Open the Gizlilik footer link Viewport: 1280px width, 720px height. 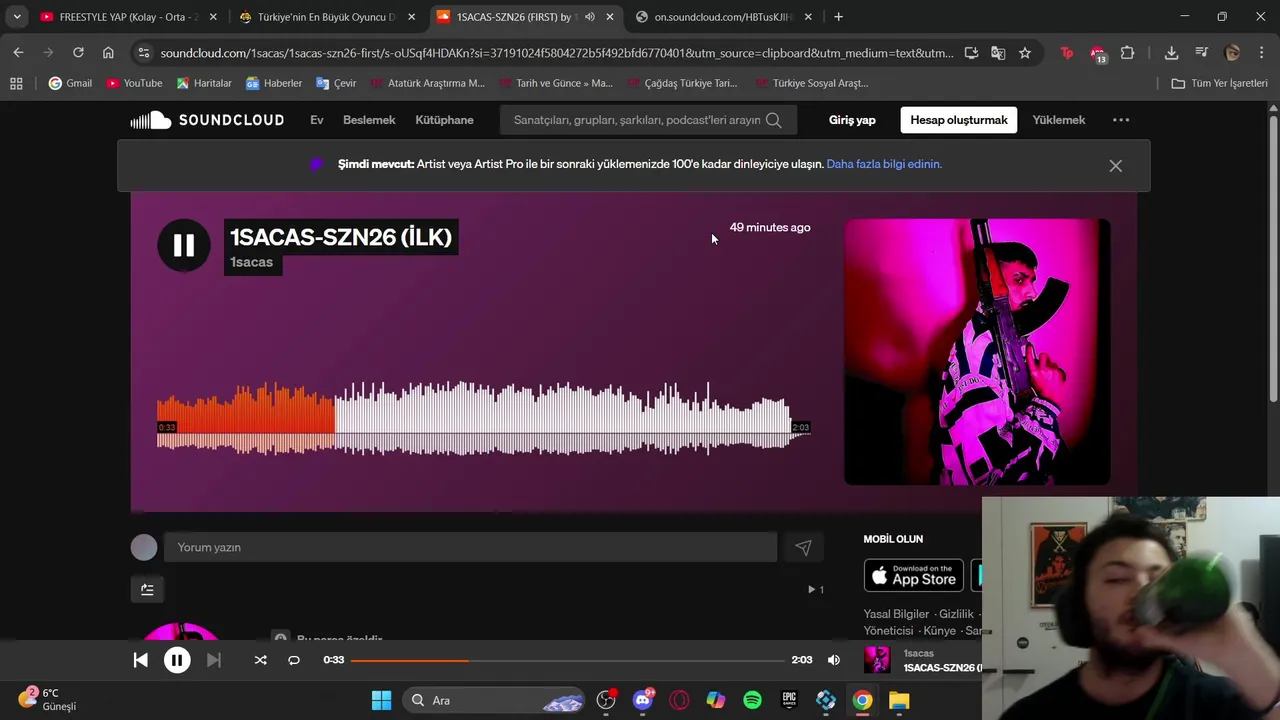click(956, 614)
